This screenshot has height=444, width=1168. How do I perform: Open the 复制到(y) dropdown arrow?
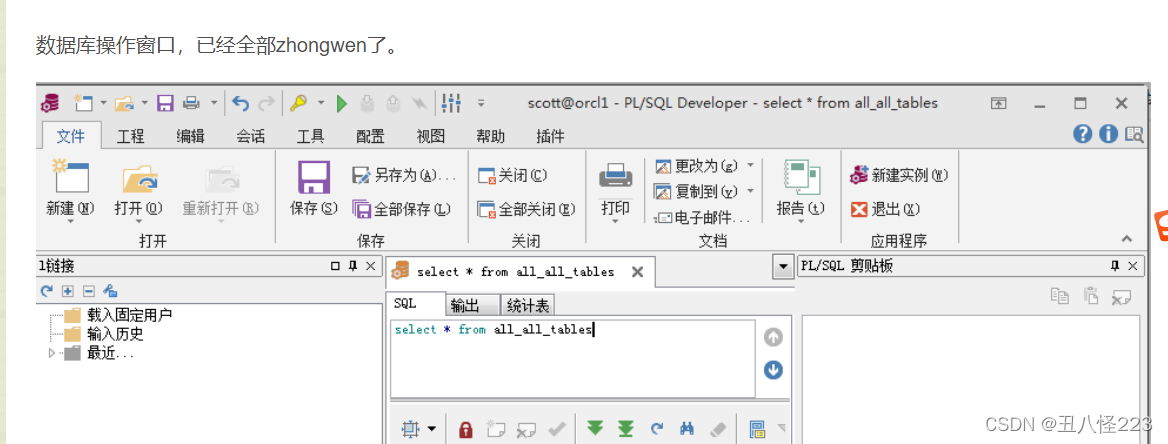point(750,191)
